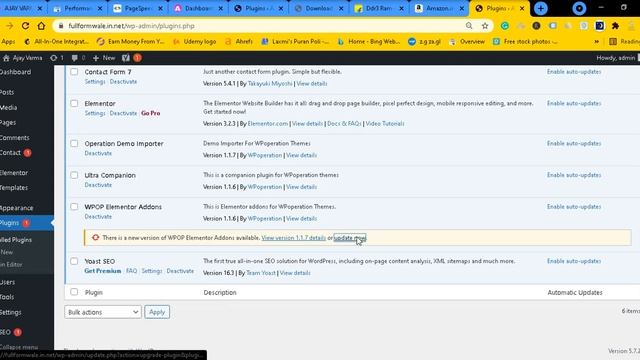Show more bookmarks chevron
Viewport: 640px width, 360px height.
(x=596, y=42)
